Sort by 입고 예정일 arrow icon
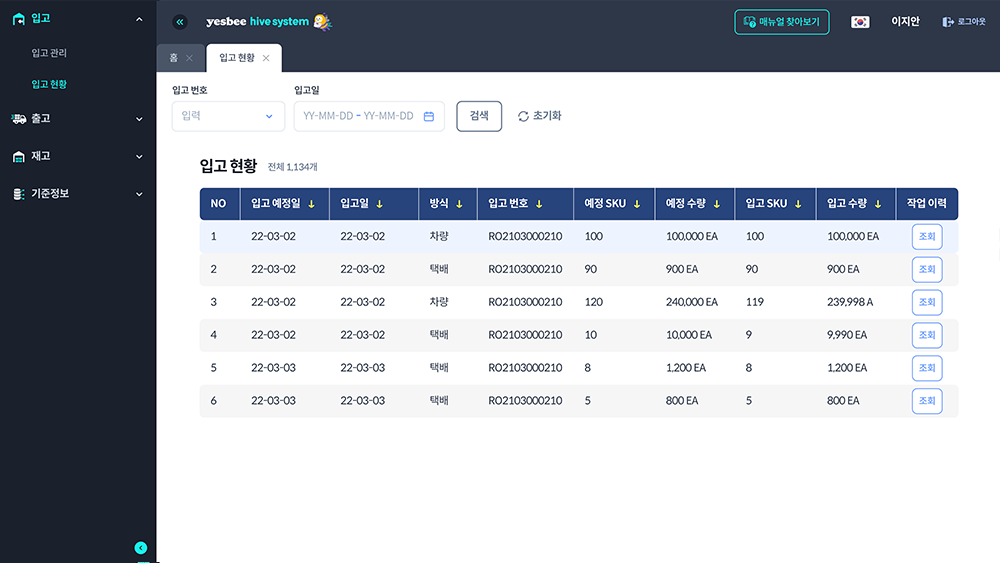 311,204
